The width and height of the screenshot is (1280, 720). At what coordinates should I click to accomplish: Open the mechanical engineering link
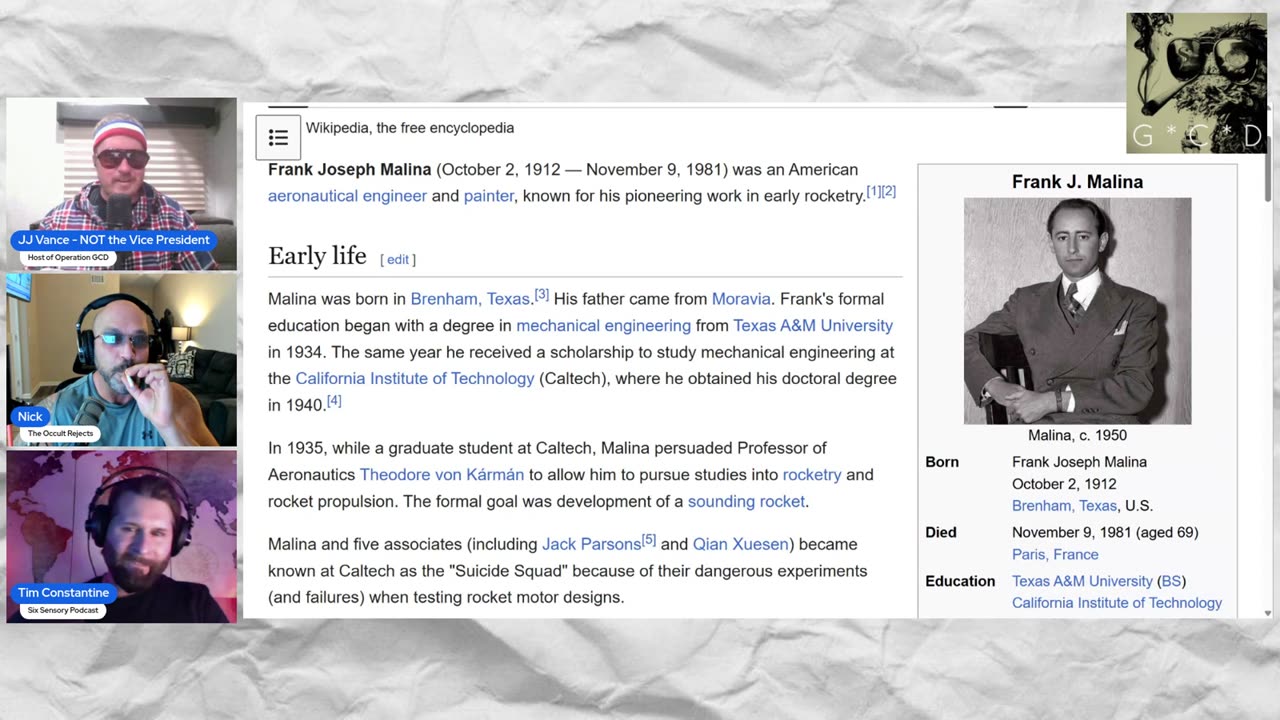(603, 326)
